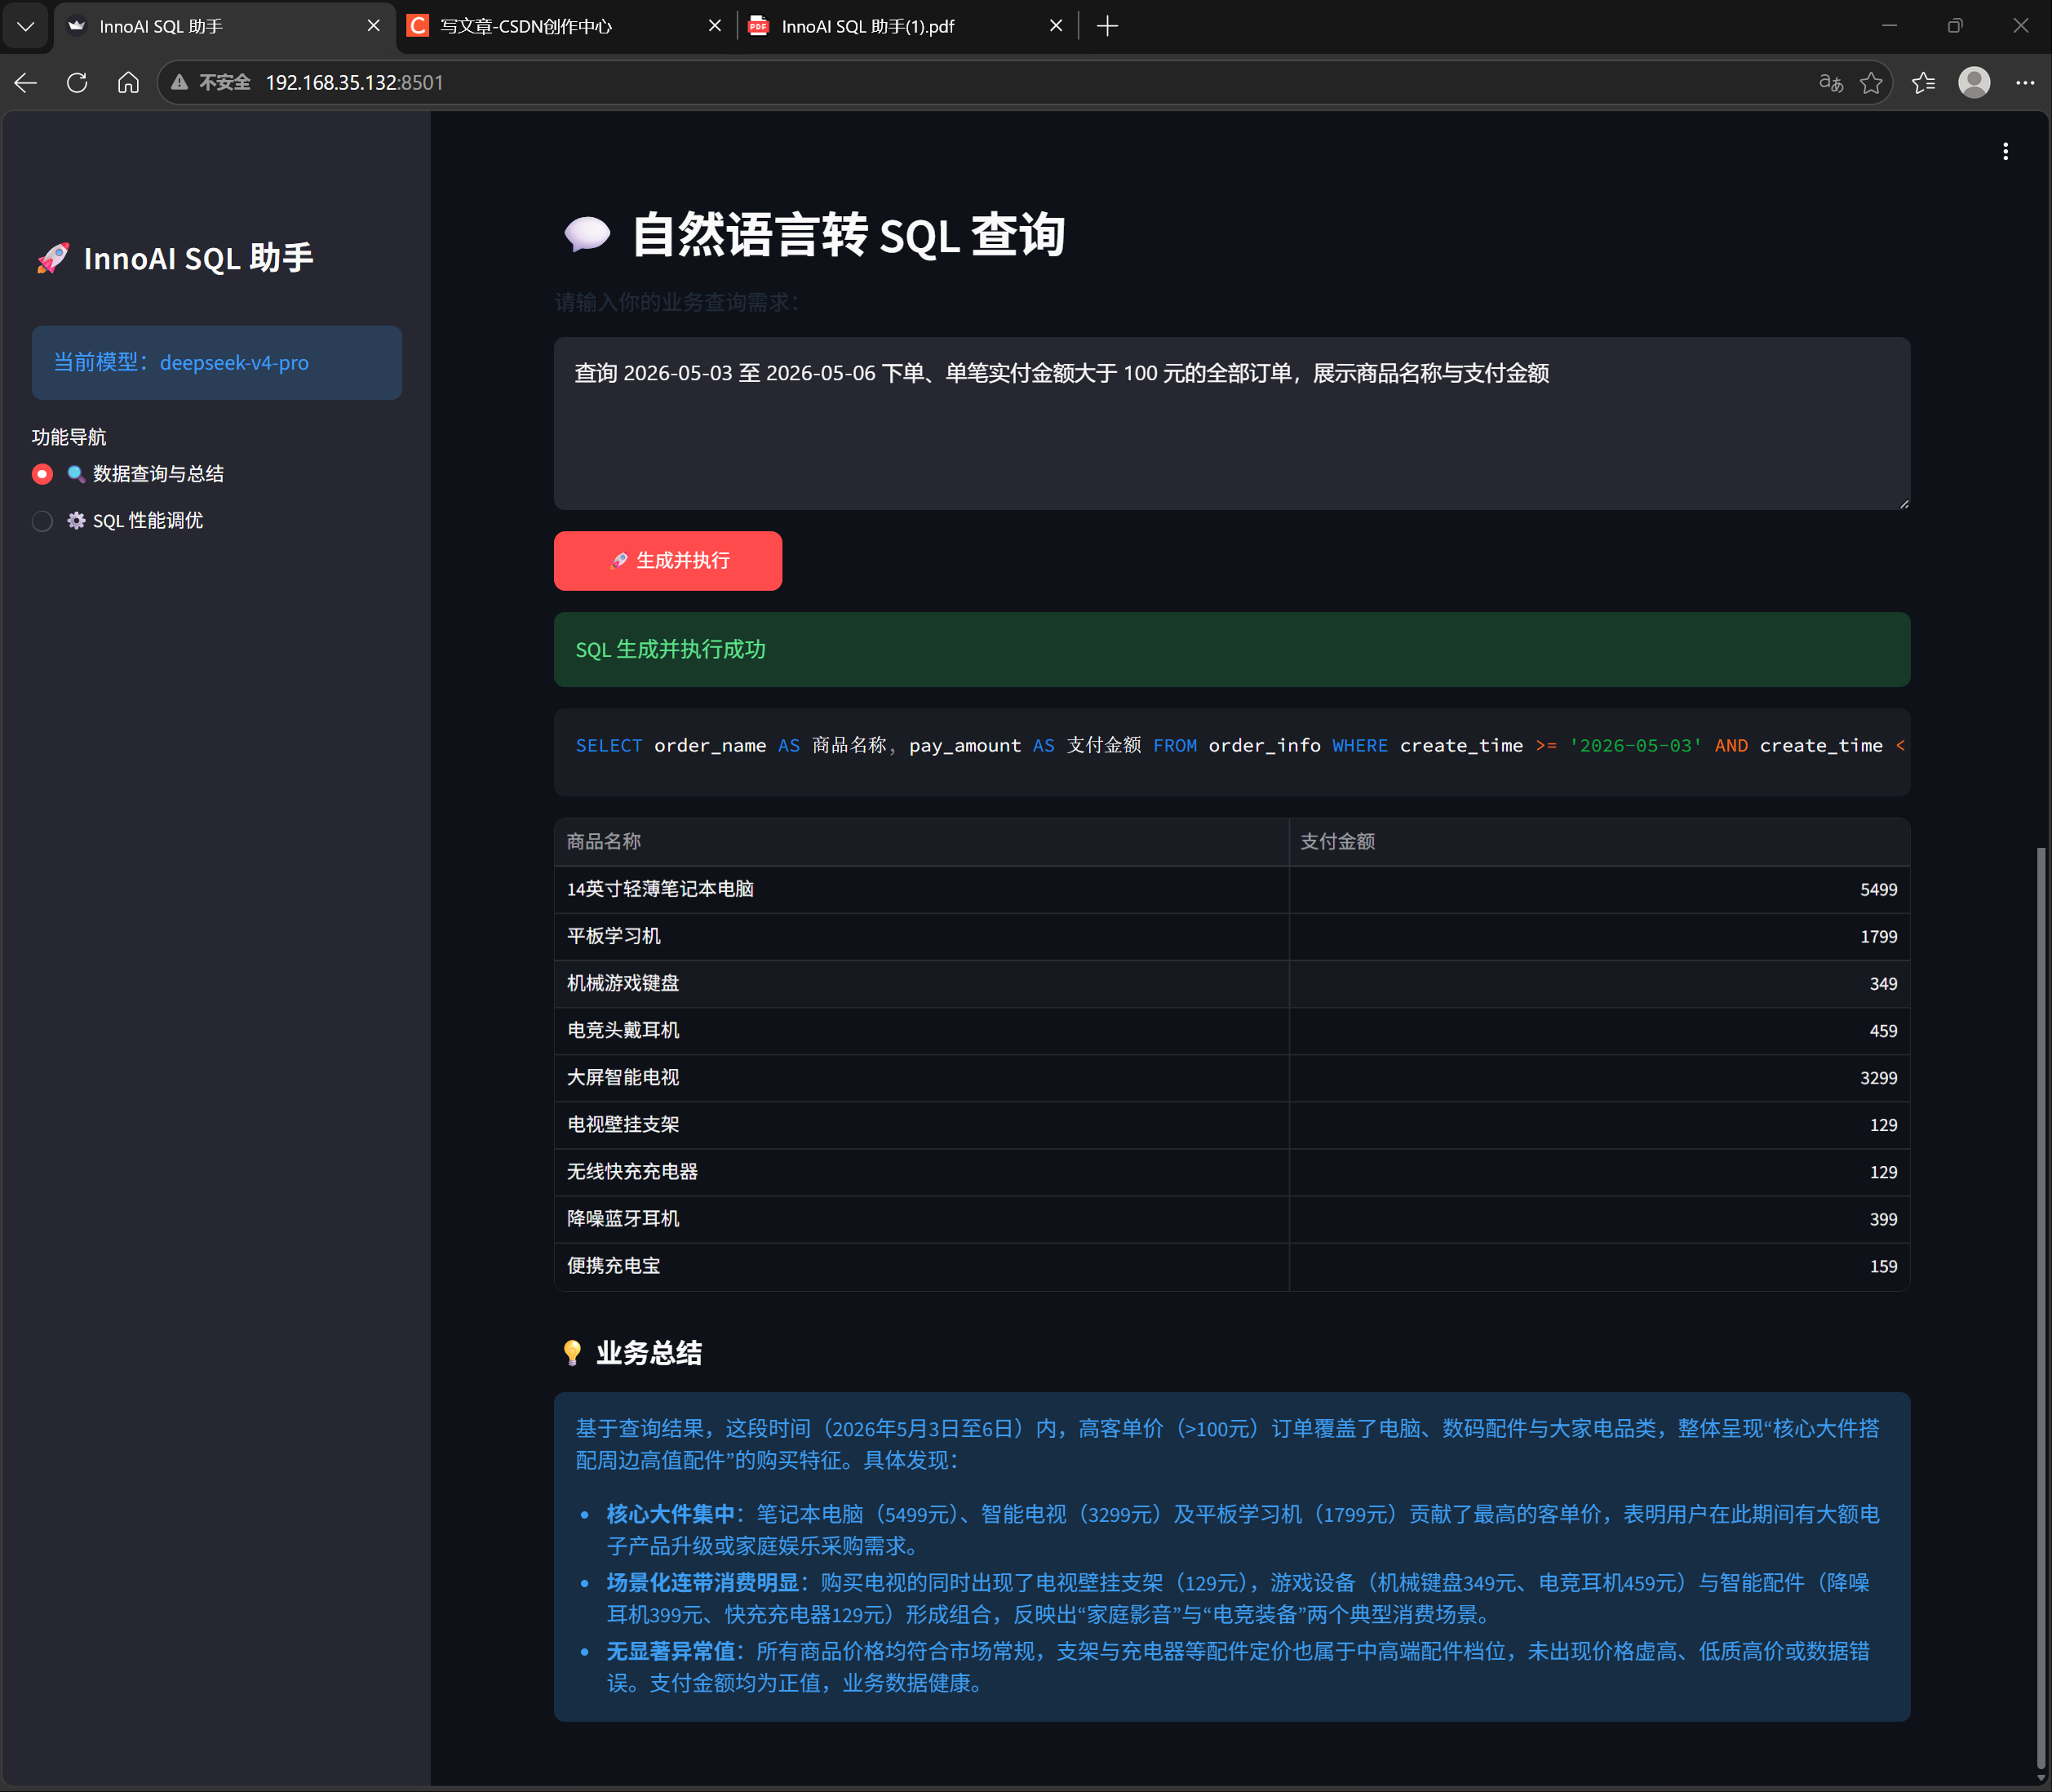Click the 不安全 site security warning
Screen dimensions: 2052x1792
point(211,82)
